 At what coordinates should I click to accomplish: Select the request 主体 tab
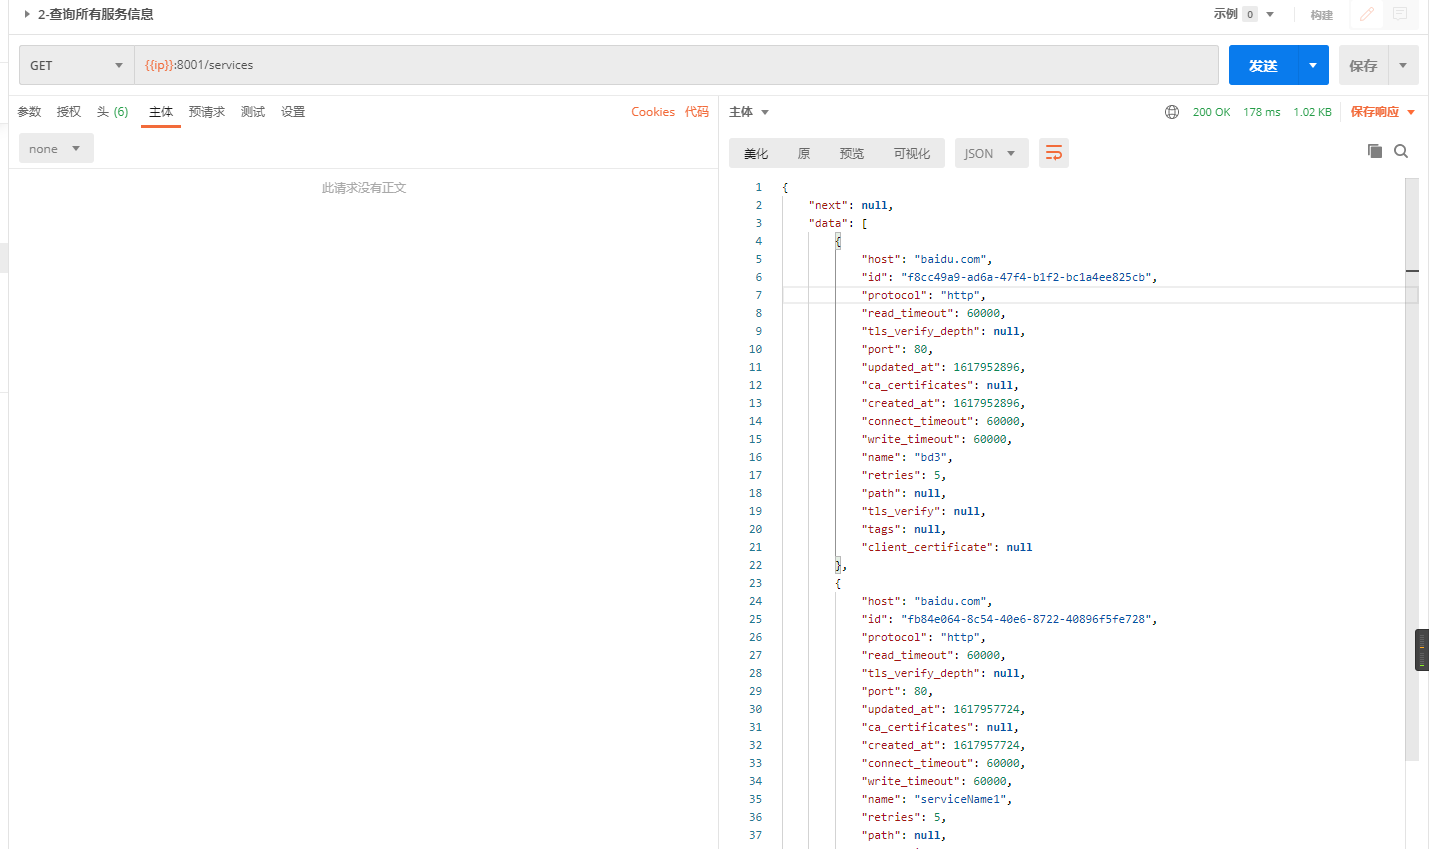point(161,112)
